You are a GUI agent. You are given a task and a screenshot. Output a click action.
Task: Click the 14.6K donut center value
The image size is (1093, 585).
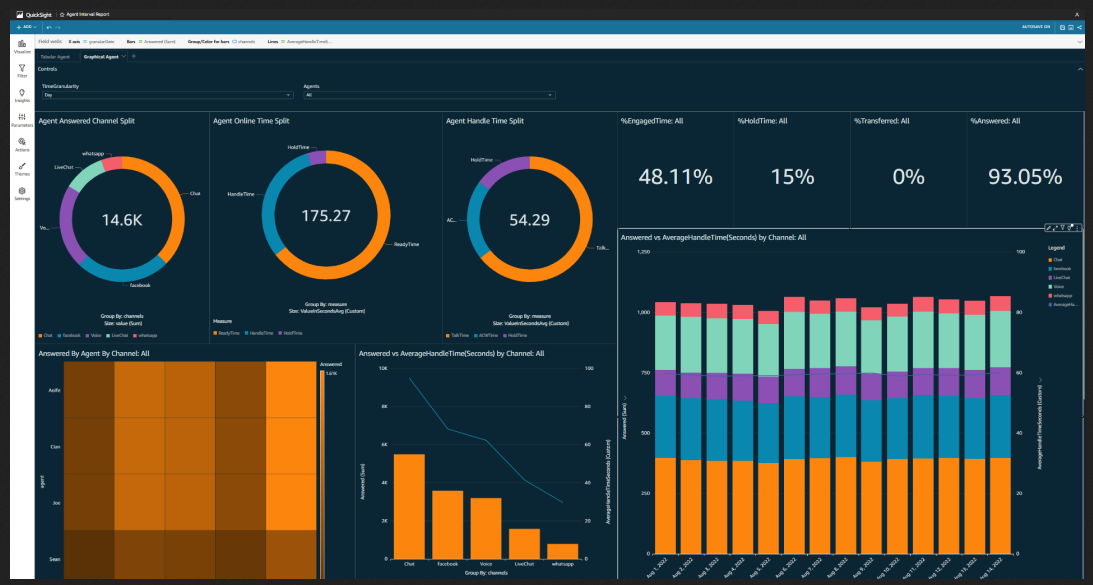pos(122,220)
